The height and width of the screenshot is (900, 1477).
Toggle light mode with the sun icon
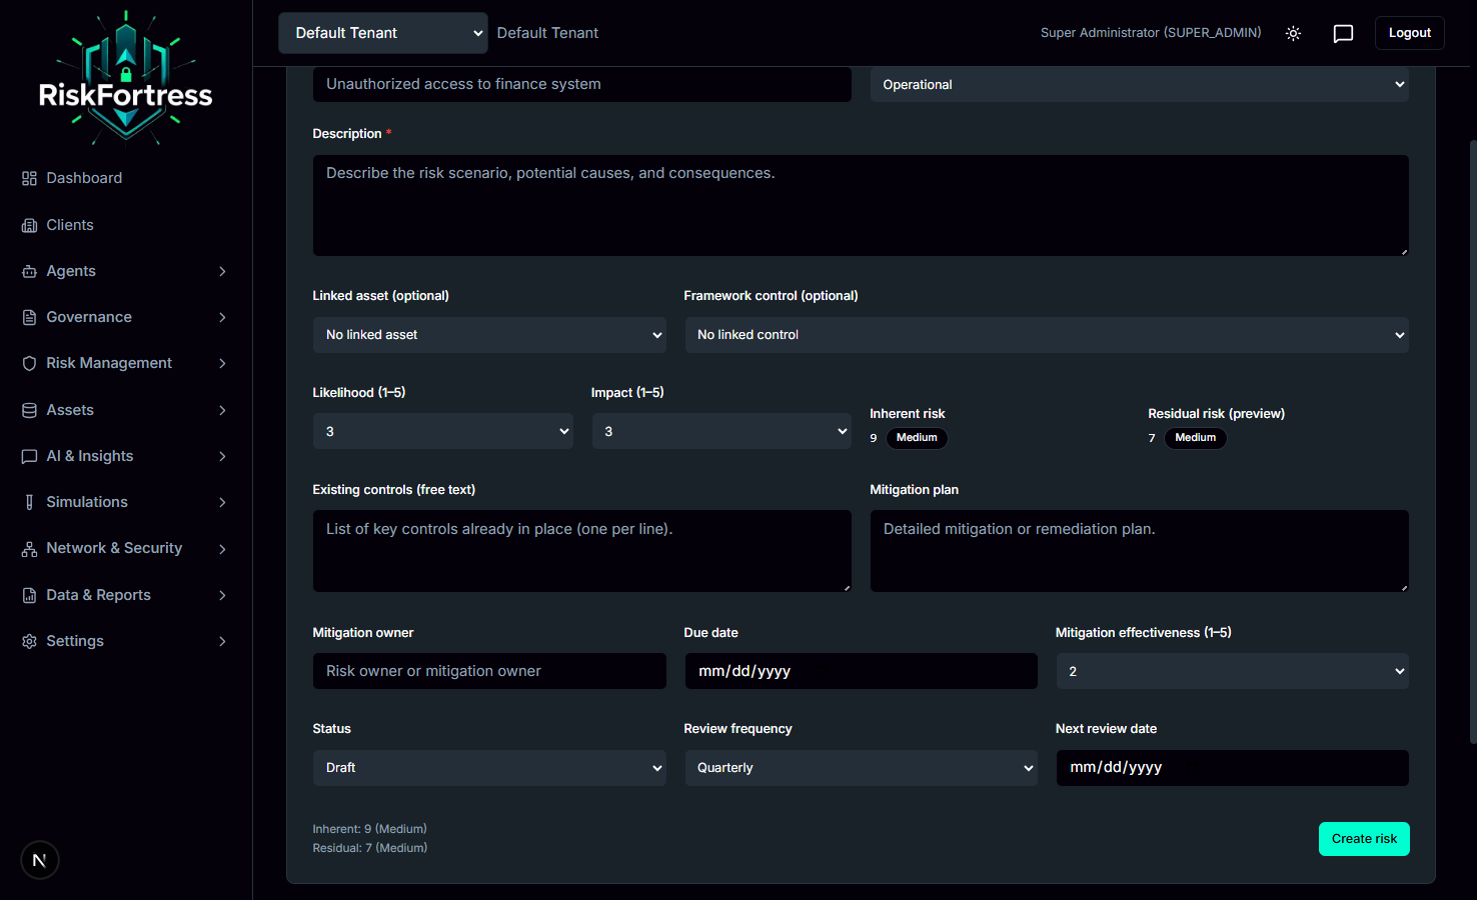(1293, 33)
